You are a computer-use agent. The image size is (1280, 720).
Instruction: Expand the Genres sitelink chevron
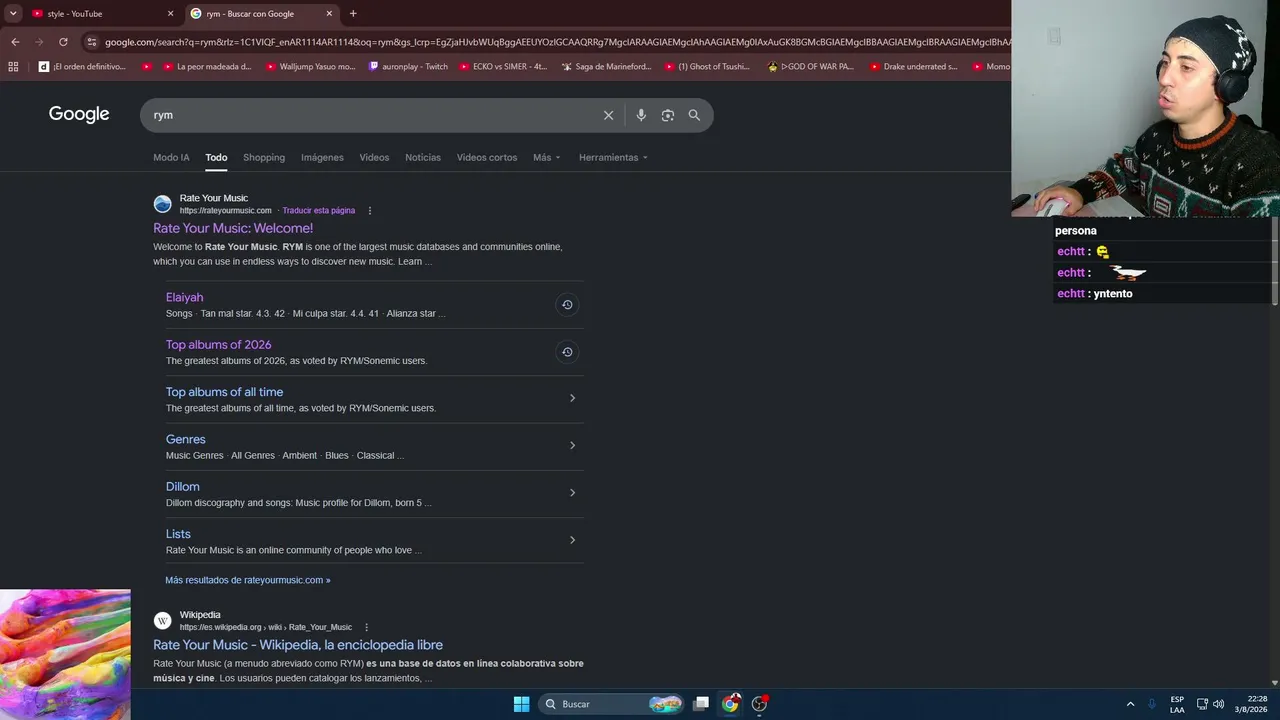(x=572, y=446)
